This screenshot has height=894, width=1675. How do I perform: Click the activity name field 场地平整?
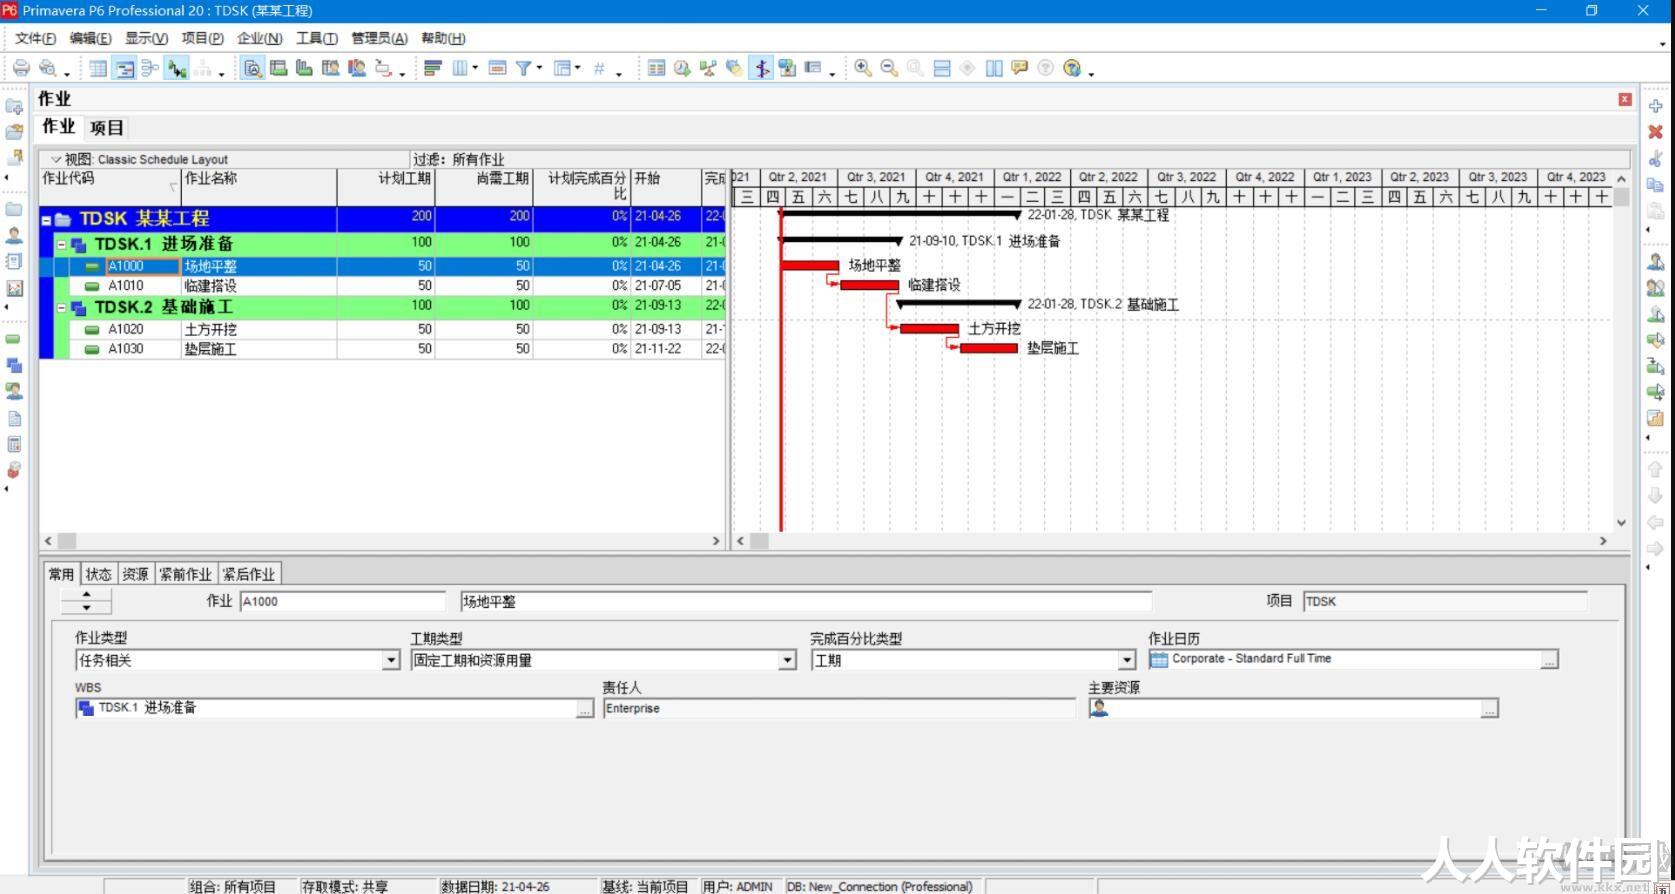pyautogui.click(x=806, y=601)
